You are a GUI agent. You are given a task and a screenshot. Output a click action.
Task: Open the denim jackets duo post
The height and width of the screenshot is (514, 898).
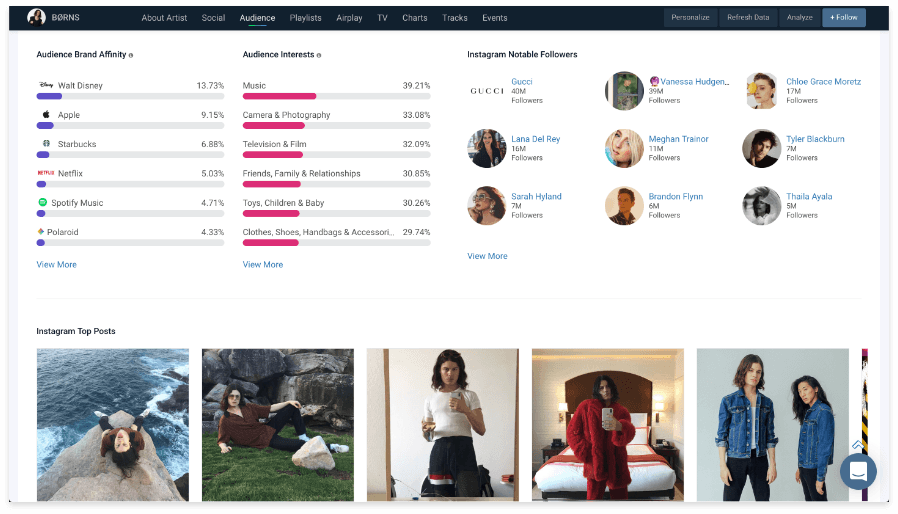coord(773,425)
